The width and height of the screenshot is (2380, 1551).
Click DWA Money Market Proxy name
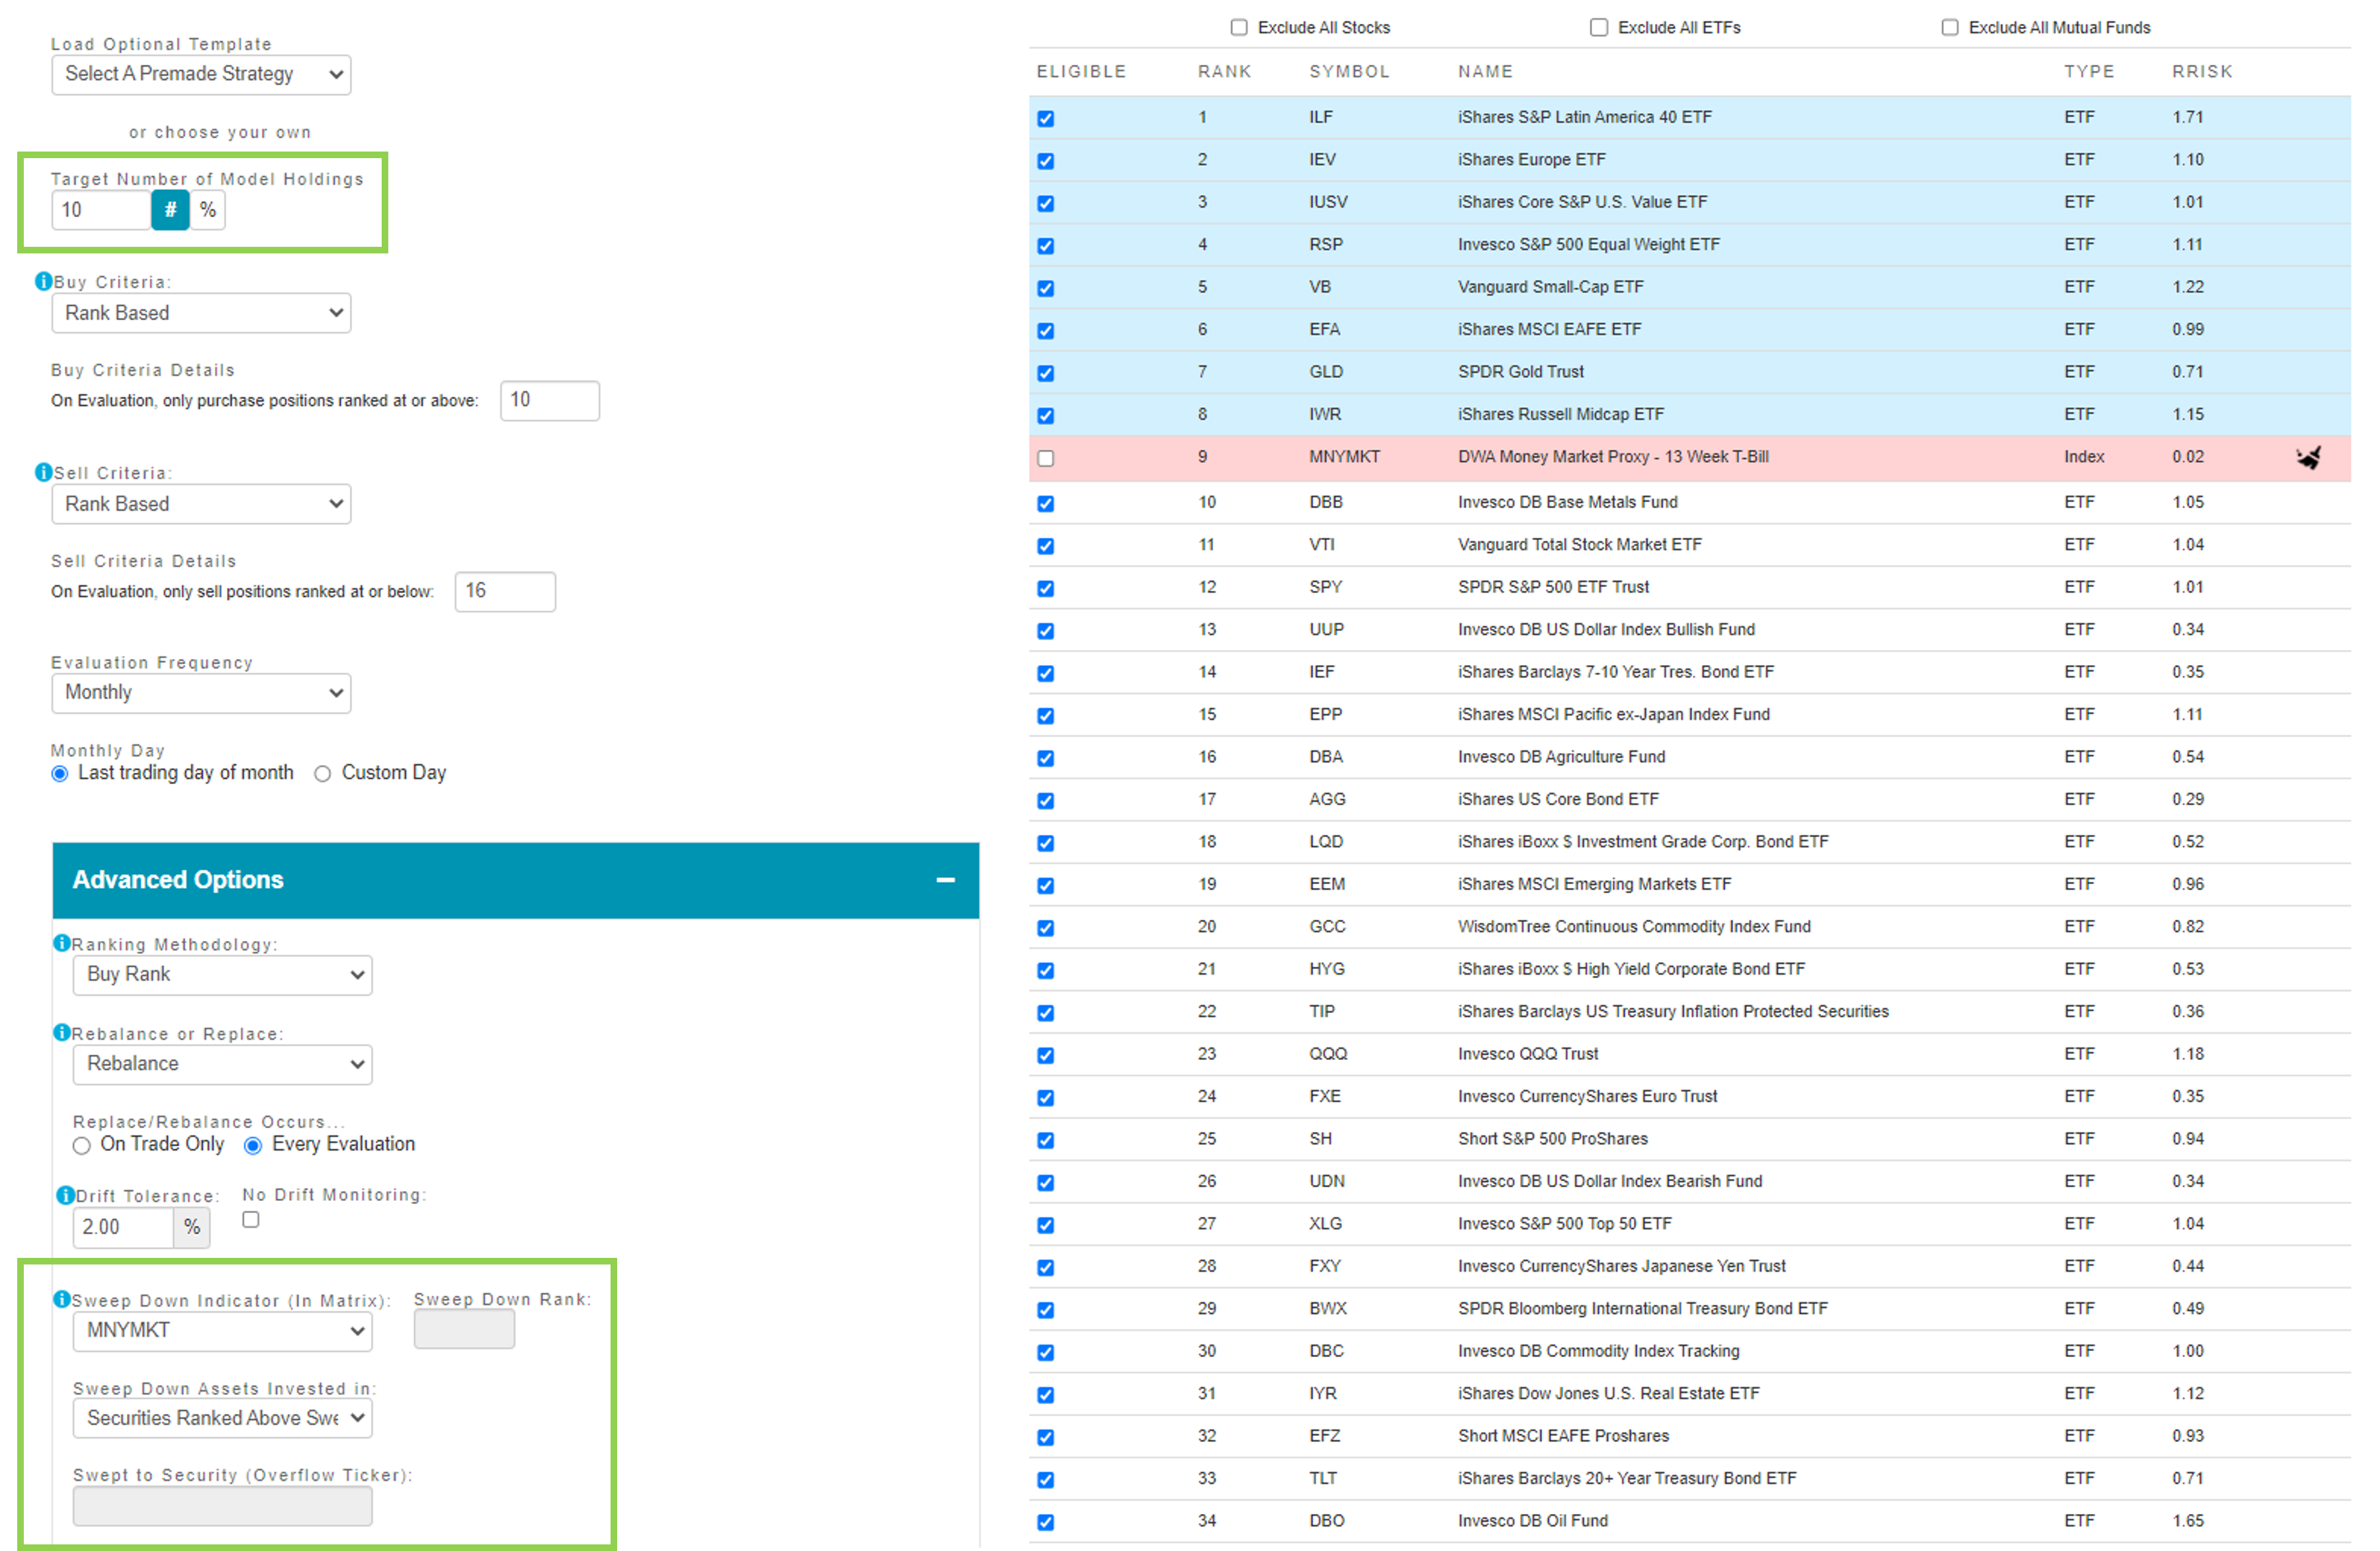tap(1612, 457)
